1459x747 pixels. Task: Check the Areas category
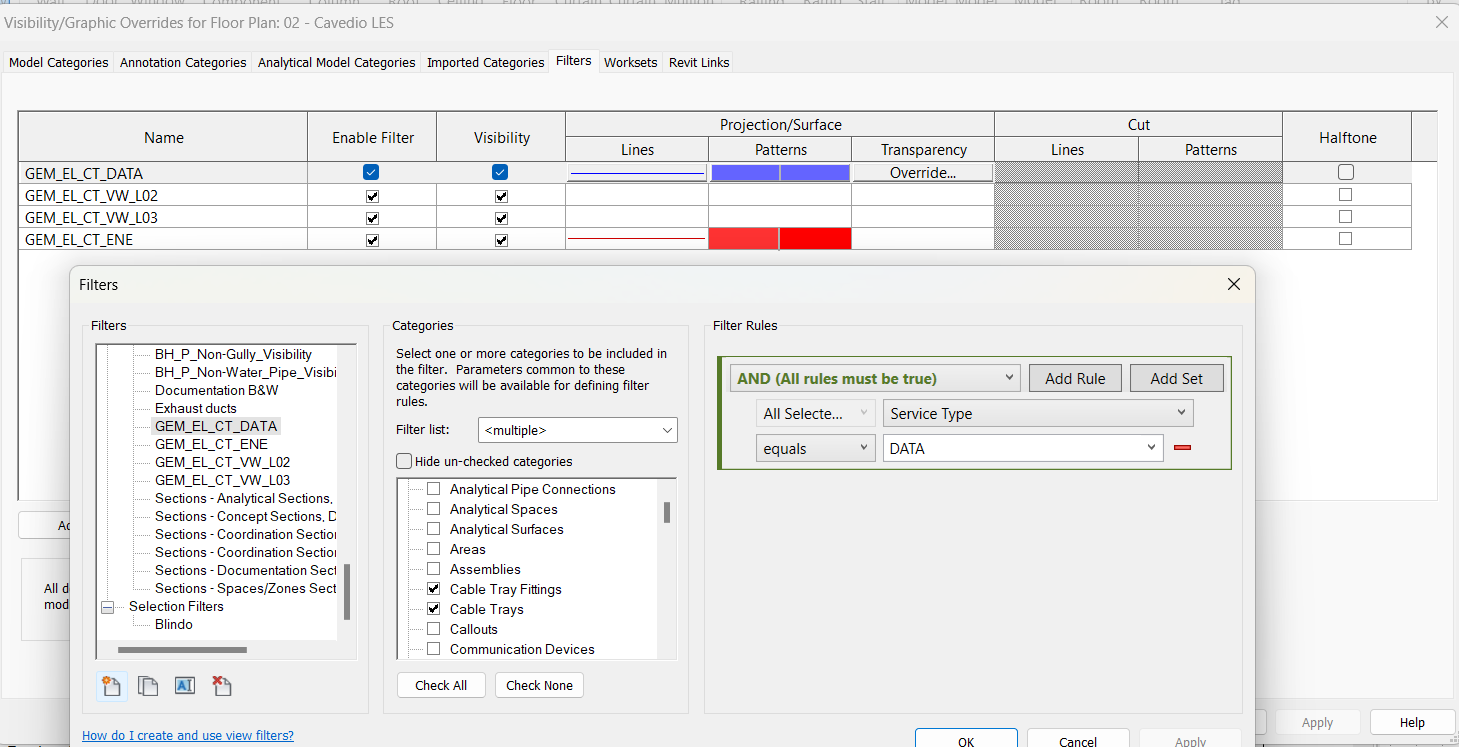433,549
